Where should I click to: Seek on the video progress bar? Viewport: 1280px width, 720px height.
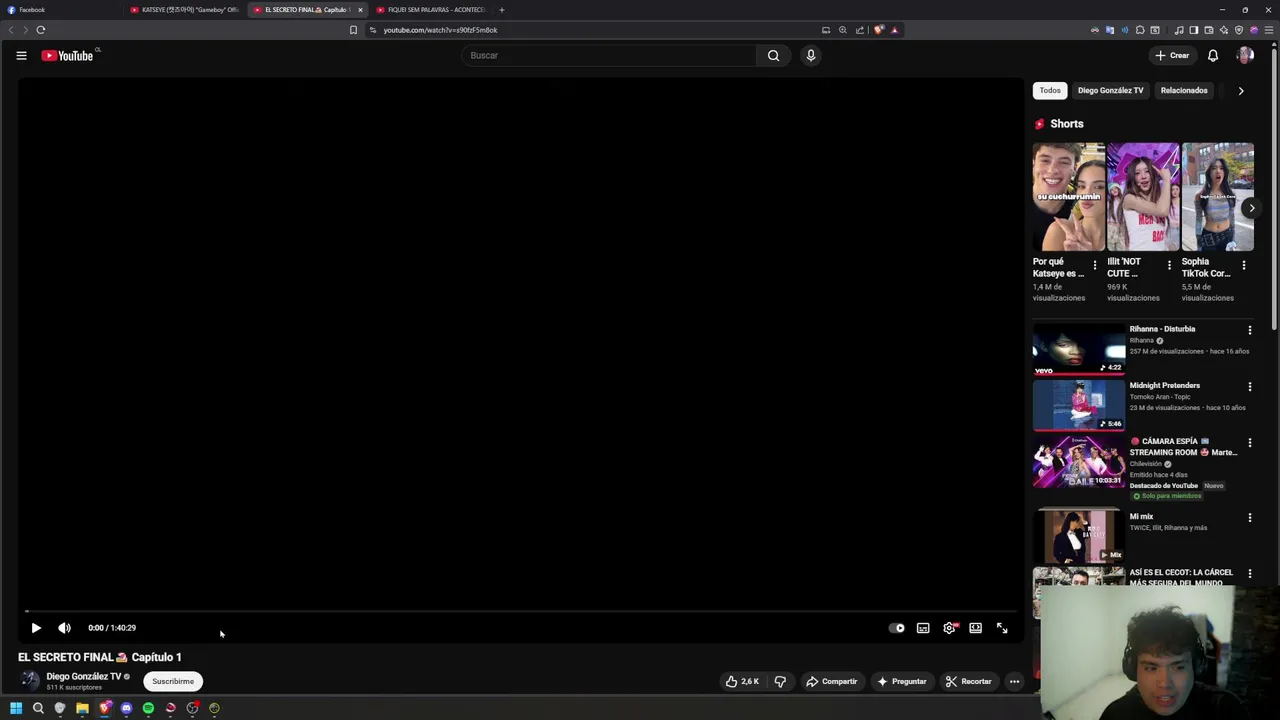click(x=521, y=610)
